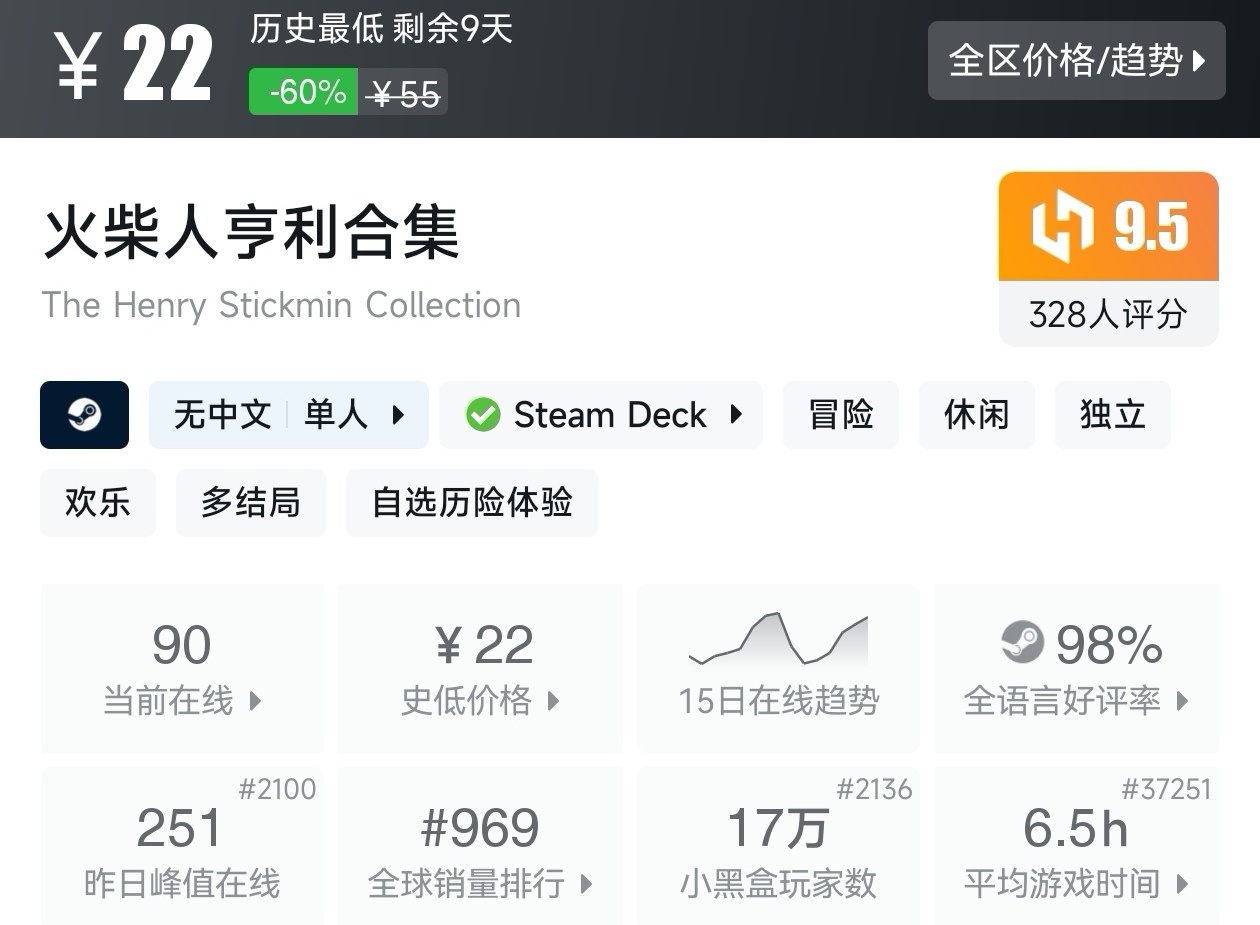Image resolution: width=1260 pixels, height=925 pixels.
Task: Click the green Steam Deck verified checkmark
Action: [x=483, y=415]
